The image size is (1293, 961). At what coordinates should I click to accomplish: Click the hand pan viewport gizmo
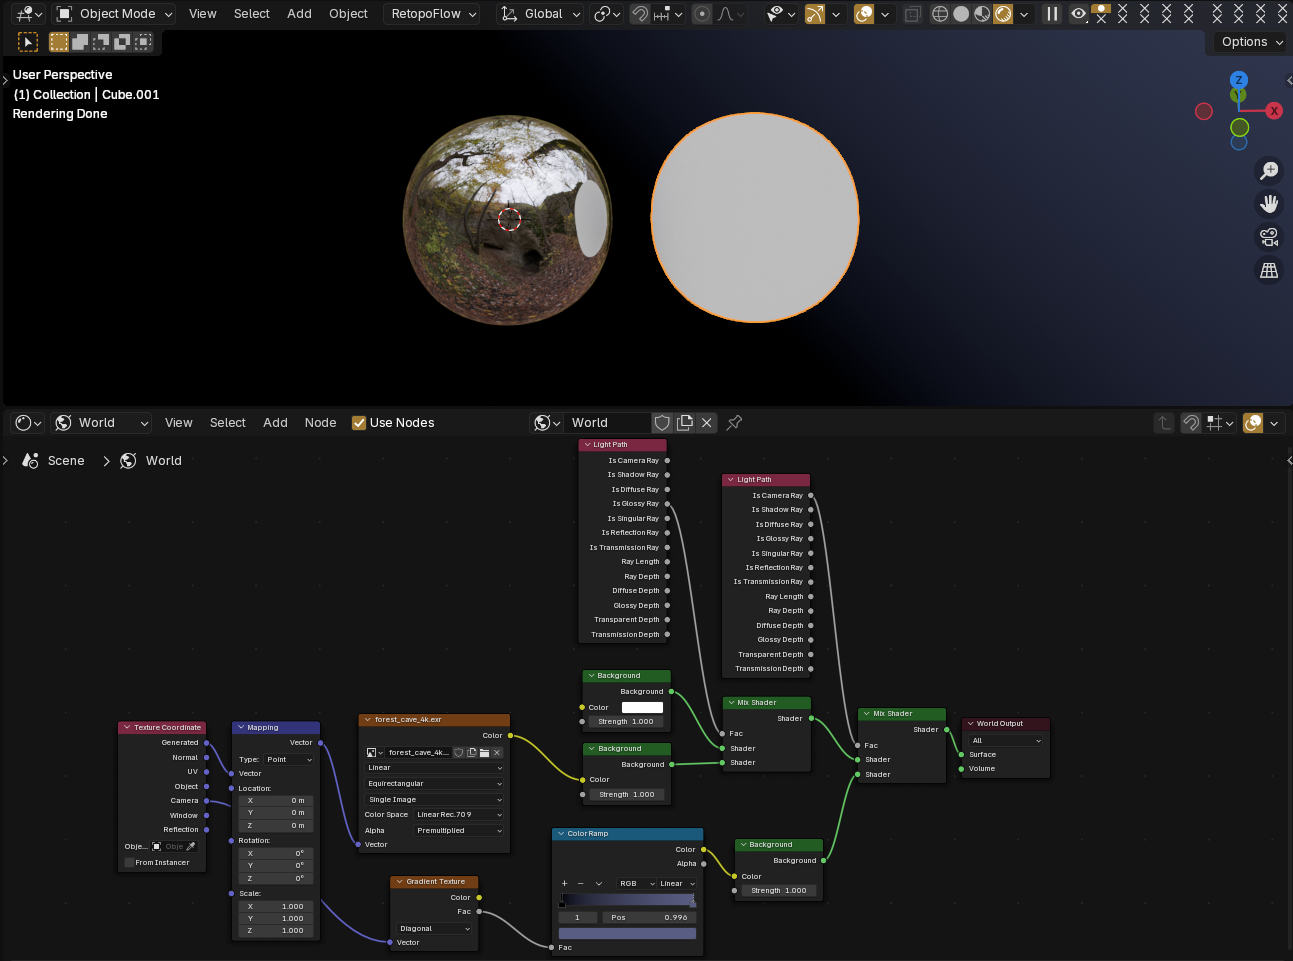pos(1269,204)
